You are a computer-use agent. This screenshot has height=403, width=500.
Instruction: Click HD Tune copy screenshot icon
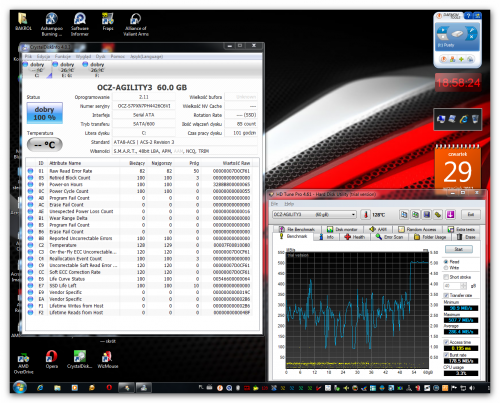pos(415,214)
